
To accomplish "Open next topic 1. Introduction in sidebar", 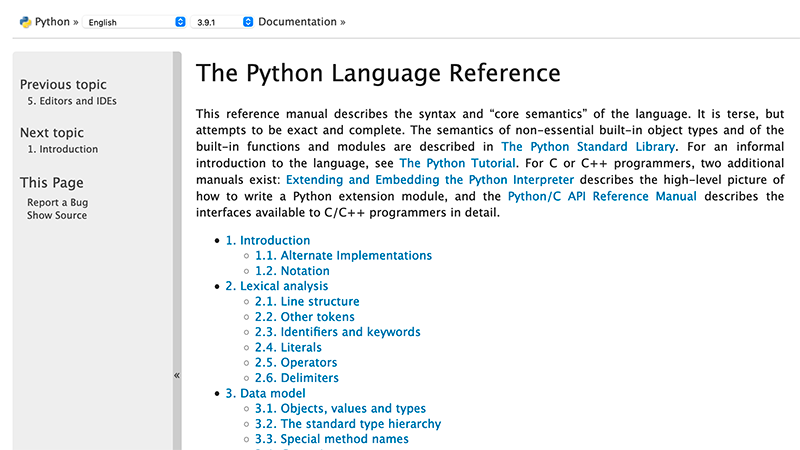I will click(x=63, y=149).
